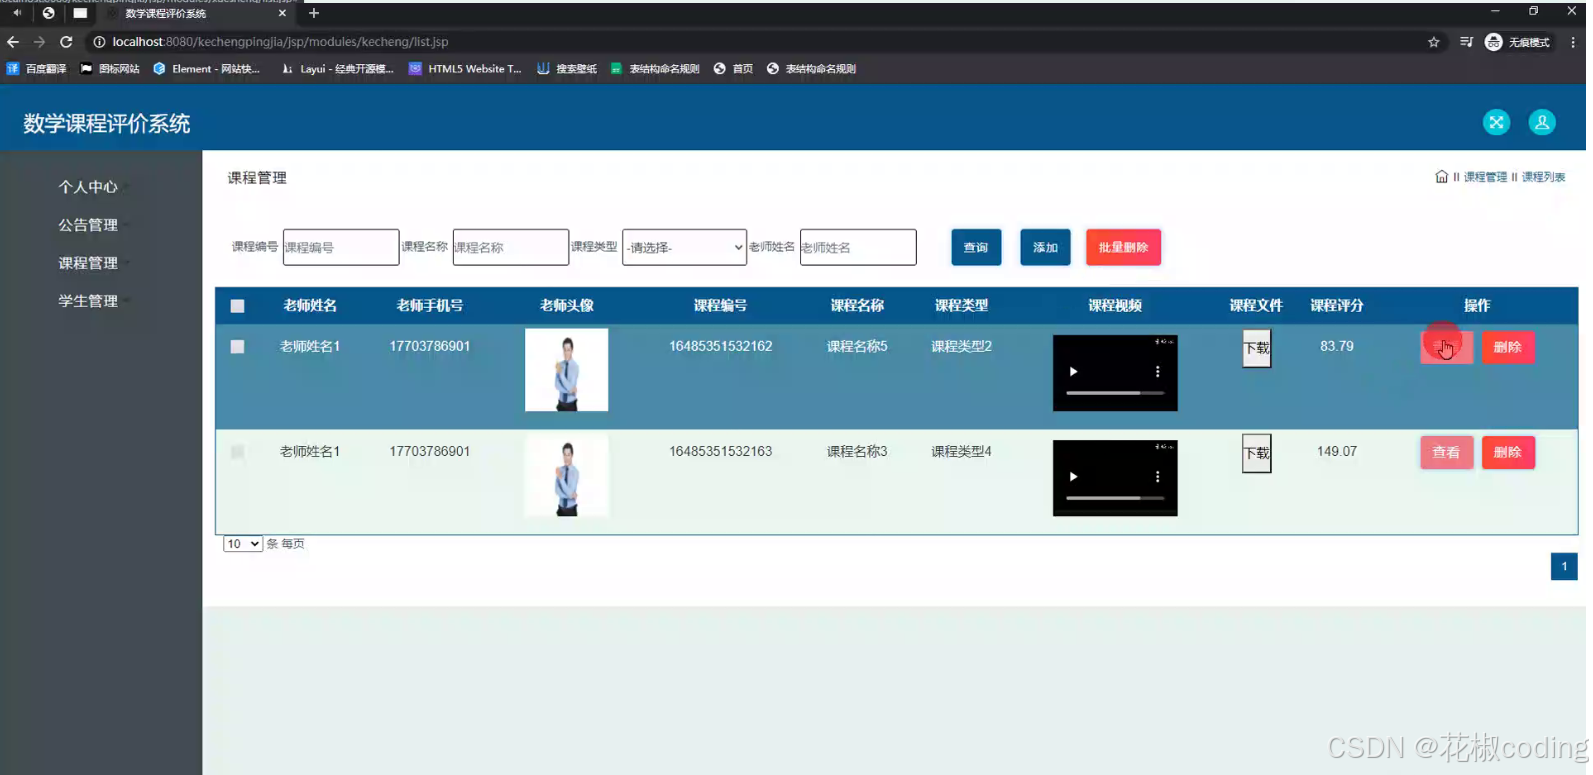Delete the 课程名称3 course row

(x=1508, y=452)
